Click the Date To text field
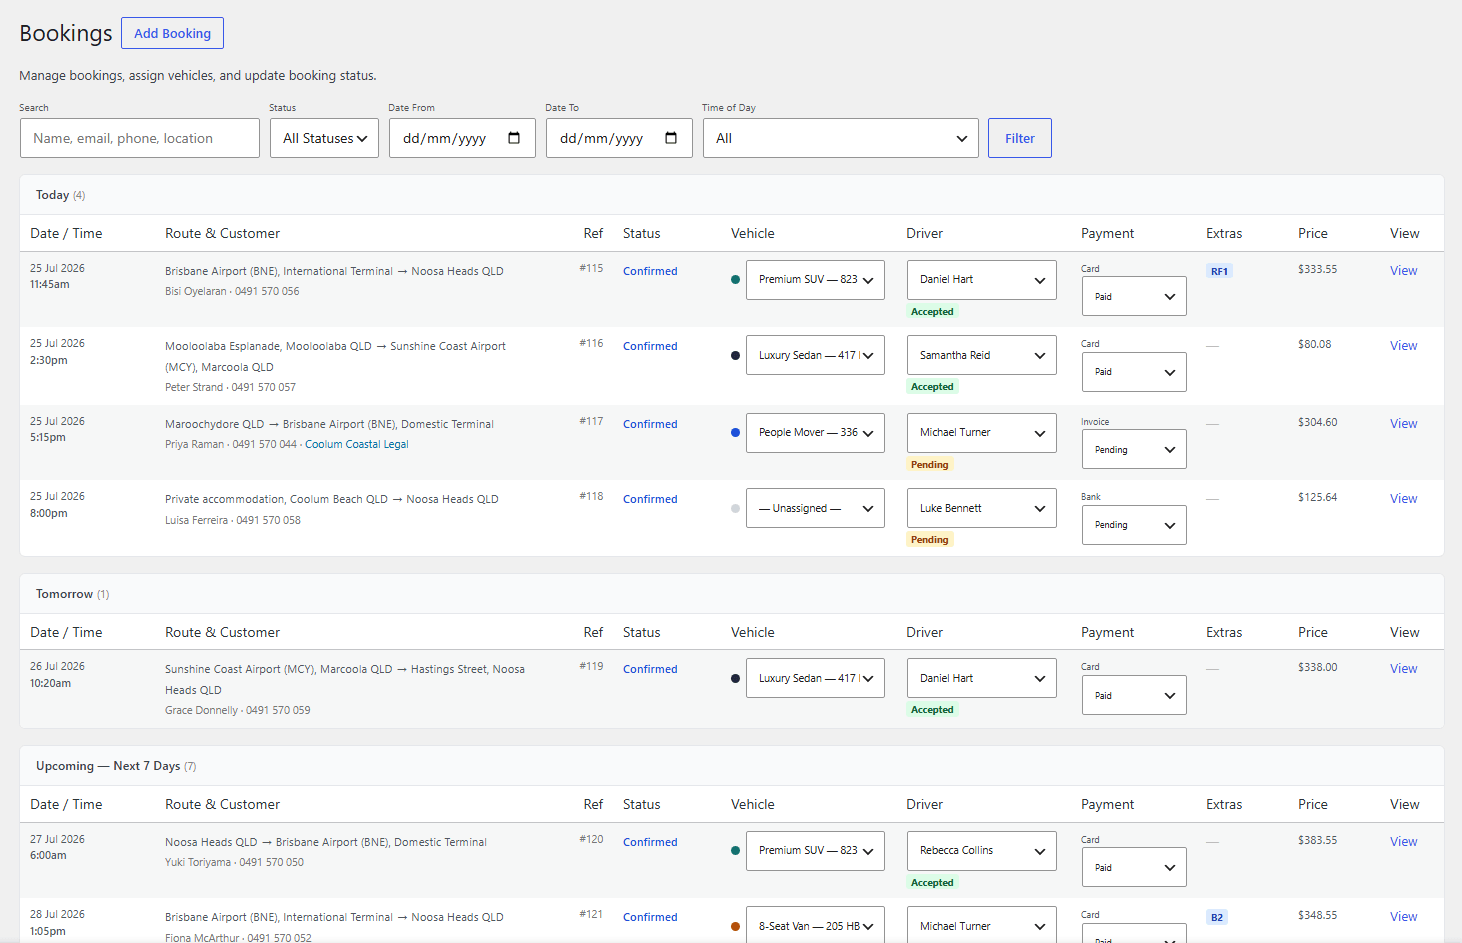Image resolution: width=1462 pixels, height=943 pixels. pos(619,138)
